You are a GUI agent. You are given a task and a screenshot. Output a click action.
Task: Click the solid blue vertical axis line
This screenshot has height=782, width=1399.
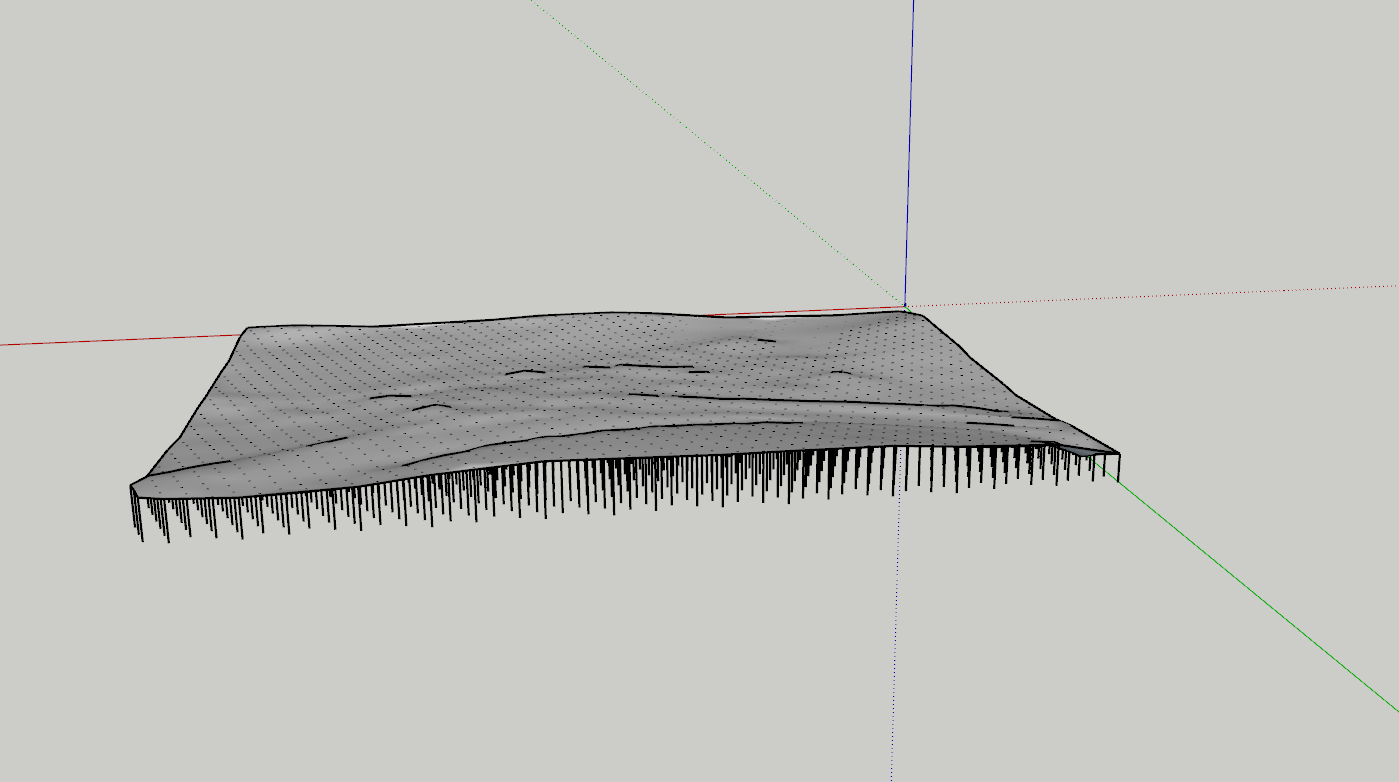click(910, 150)
